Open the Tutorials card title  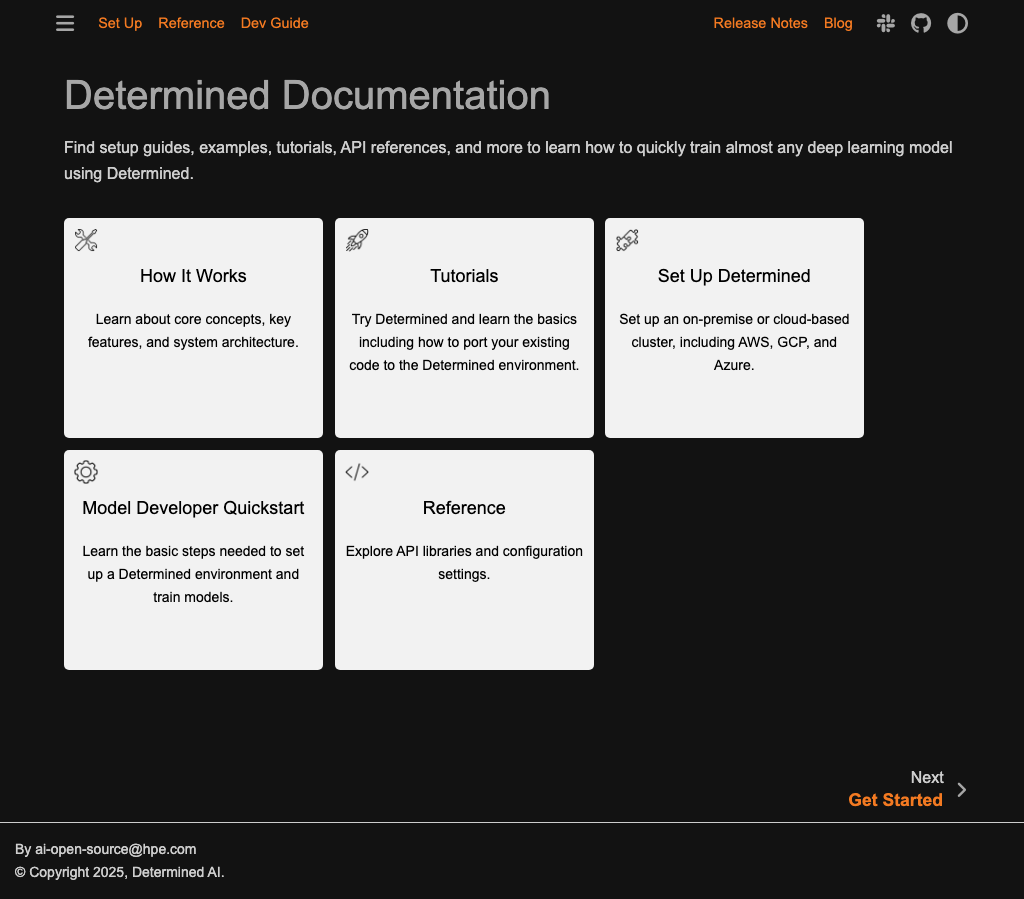pos(464,276)
